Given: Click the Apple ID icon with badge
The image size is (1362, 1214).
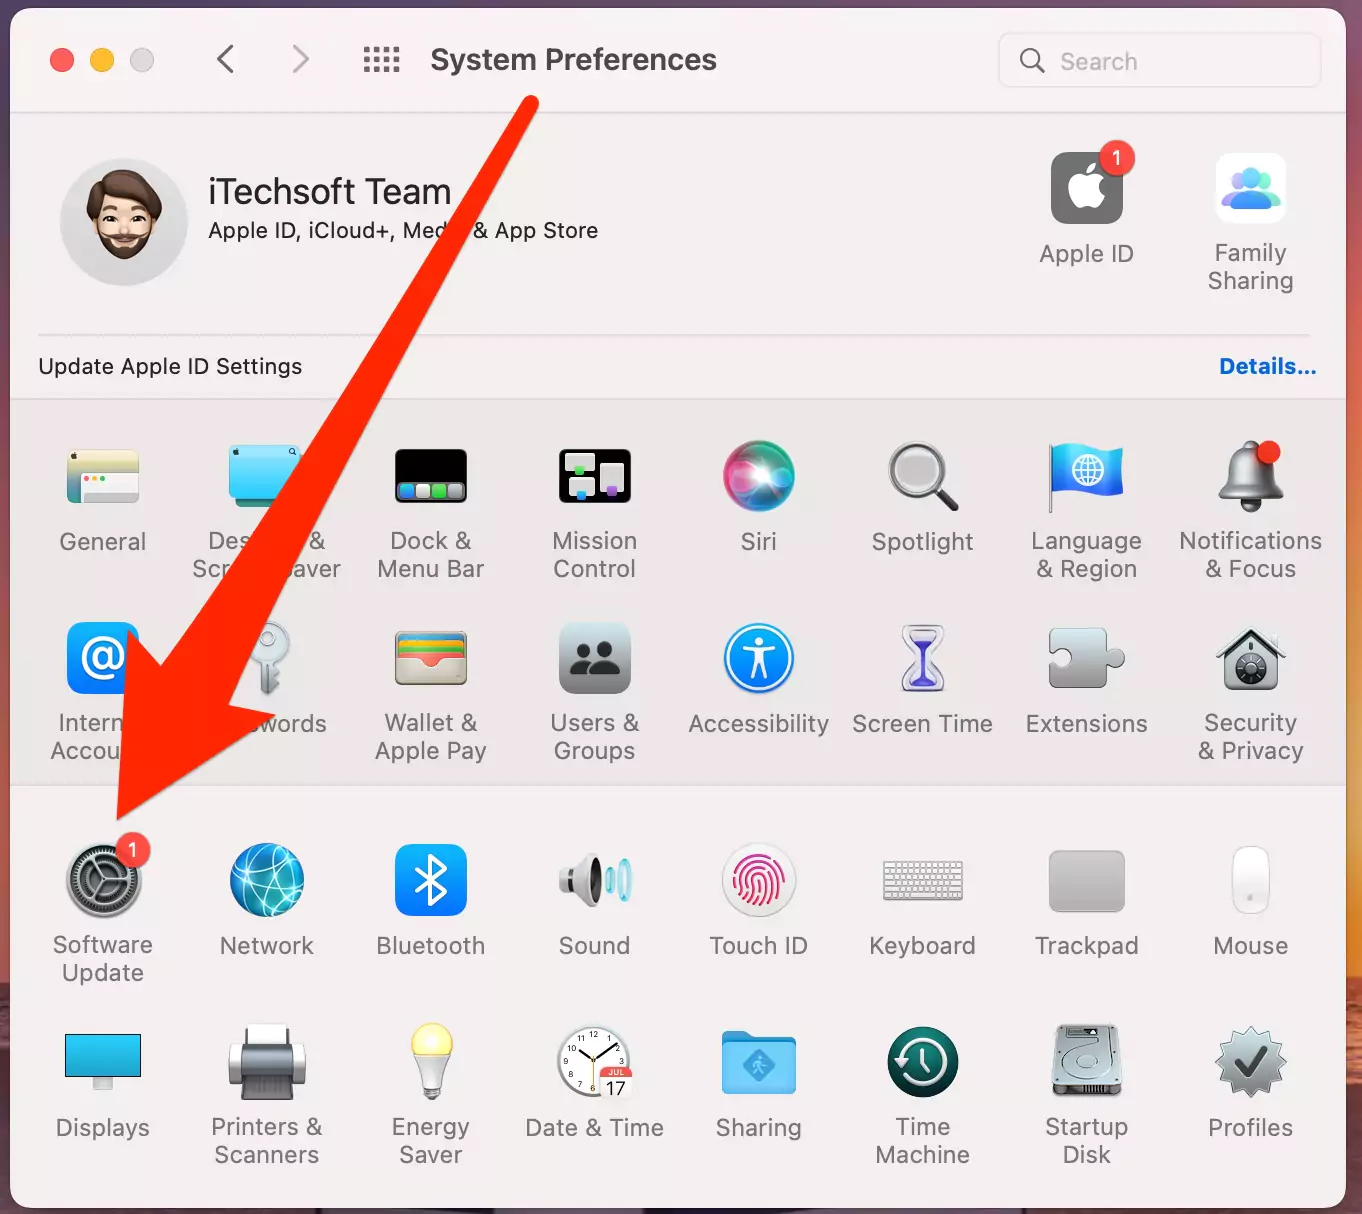Looking at the screenshot, I should tap(1086, 190).
